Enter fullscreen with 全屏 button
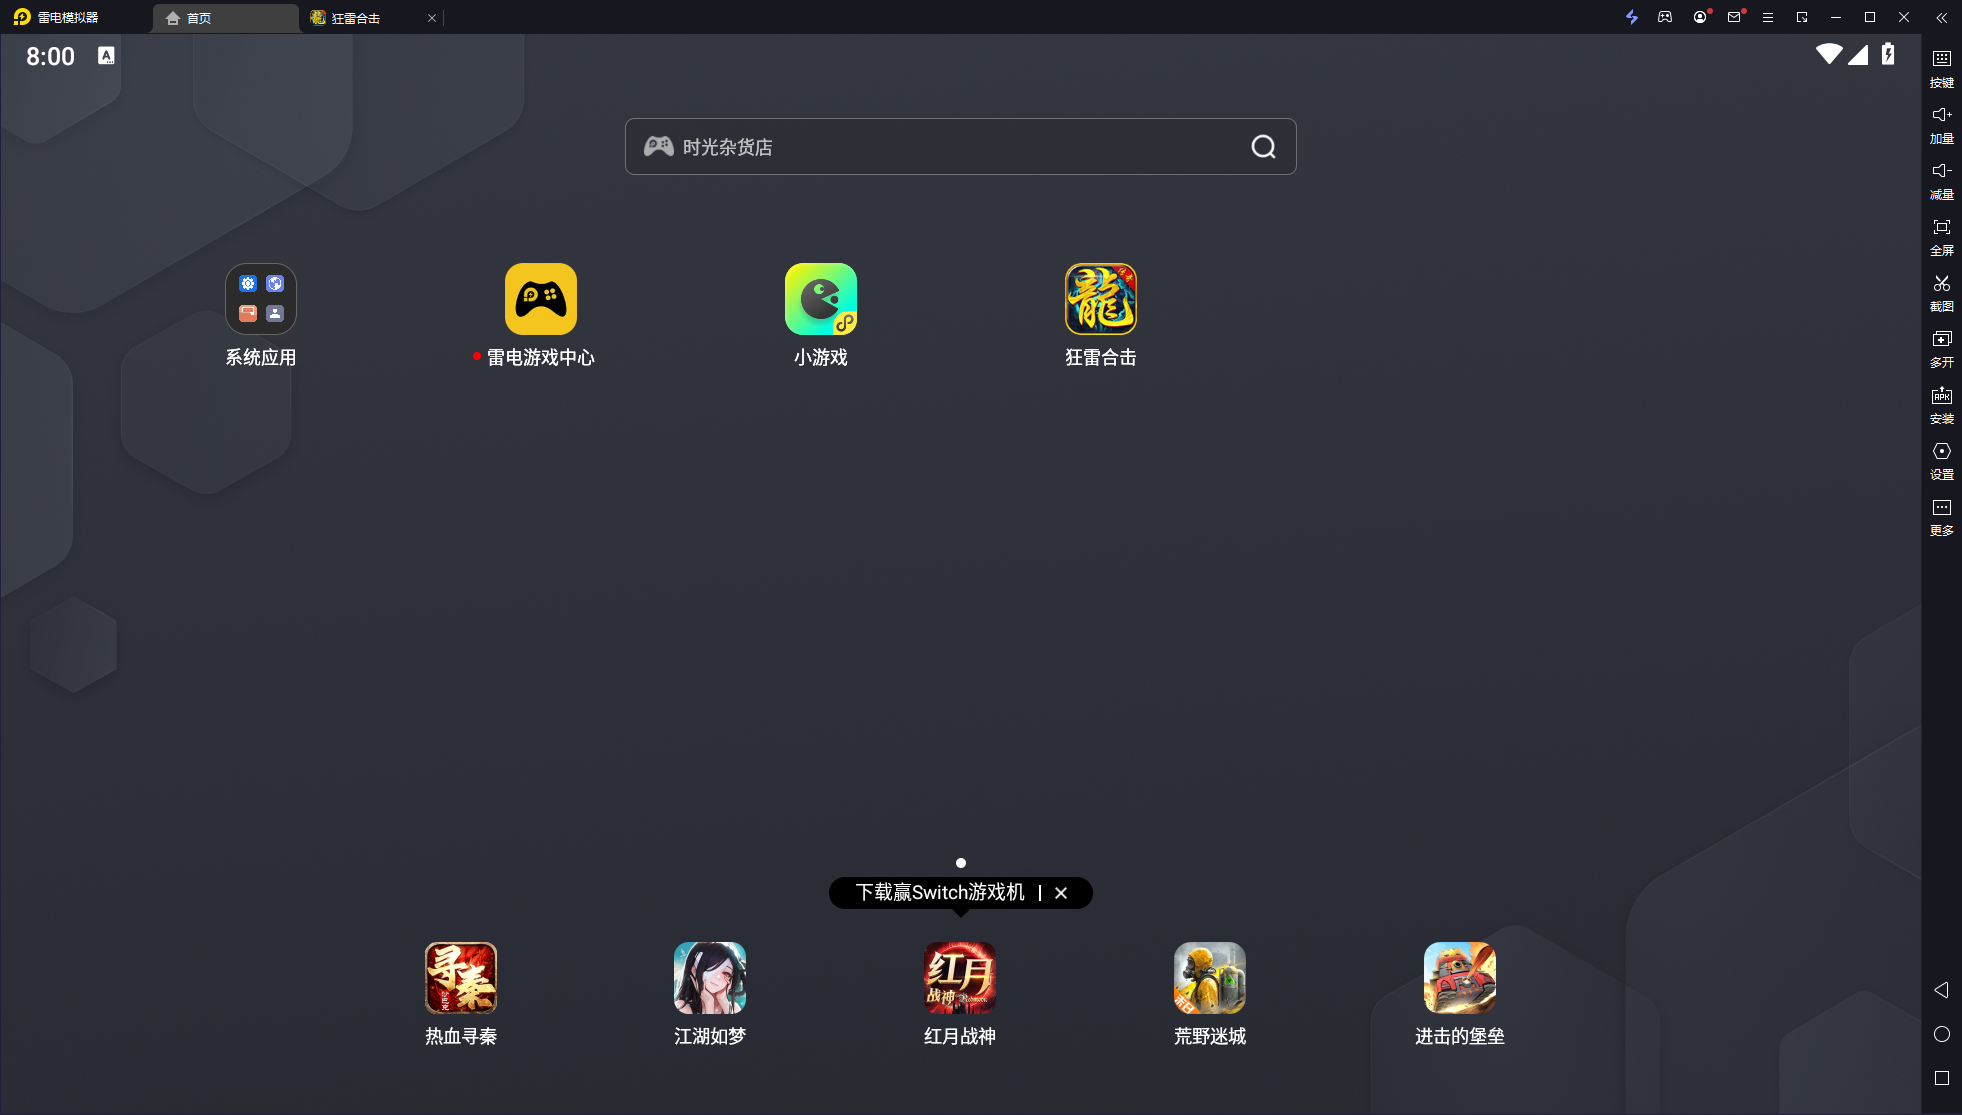 tap(1942, 237)
